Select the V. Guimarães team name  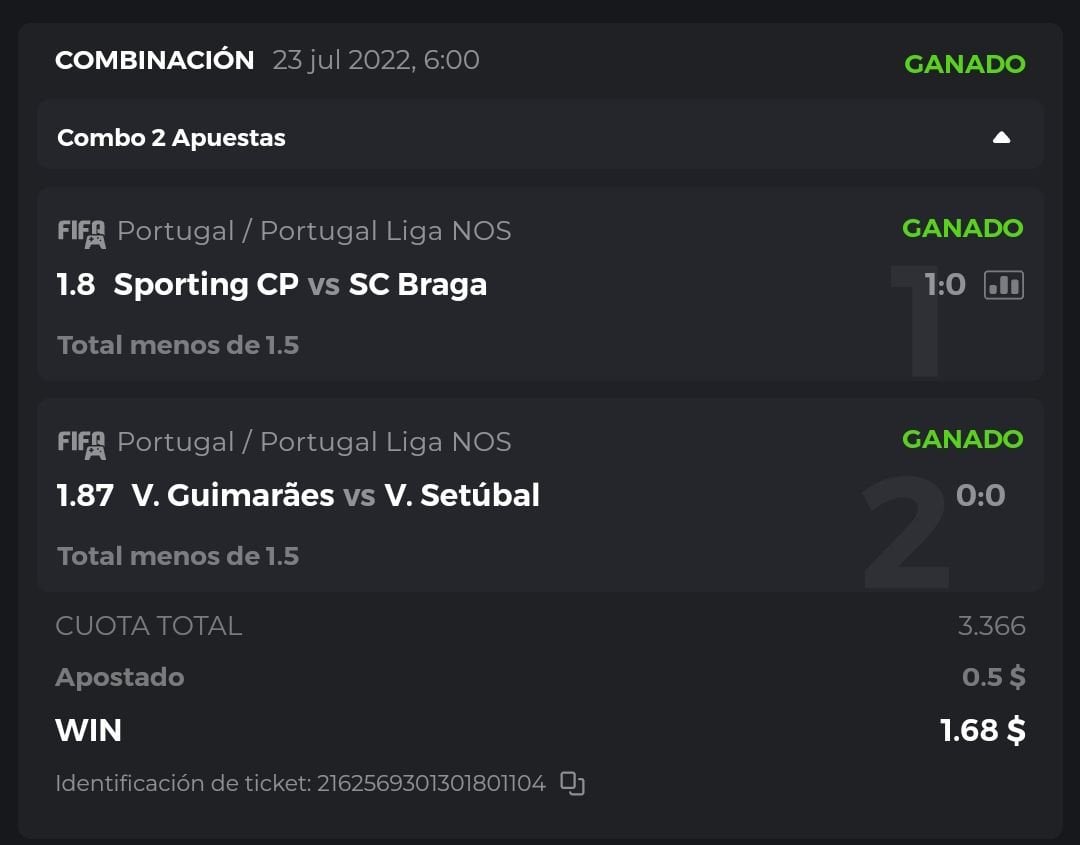point(233,496)
